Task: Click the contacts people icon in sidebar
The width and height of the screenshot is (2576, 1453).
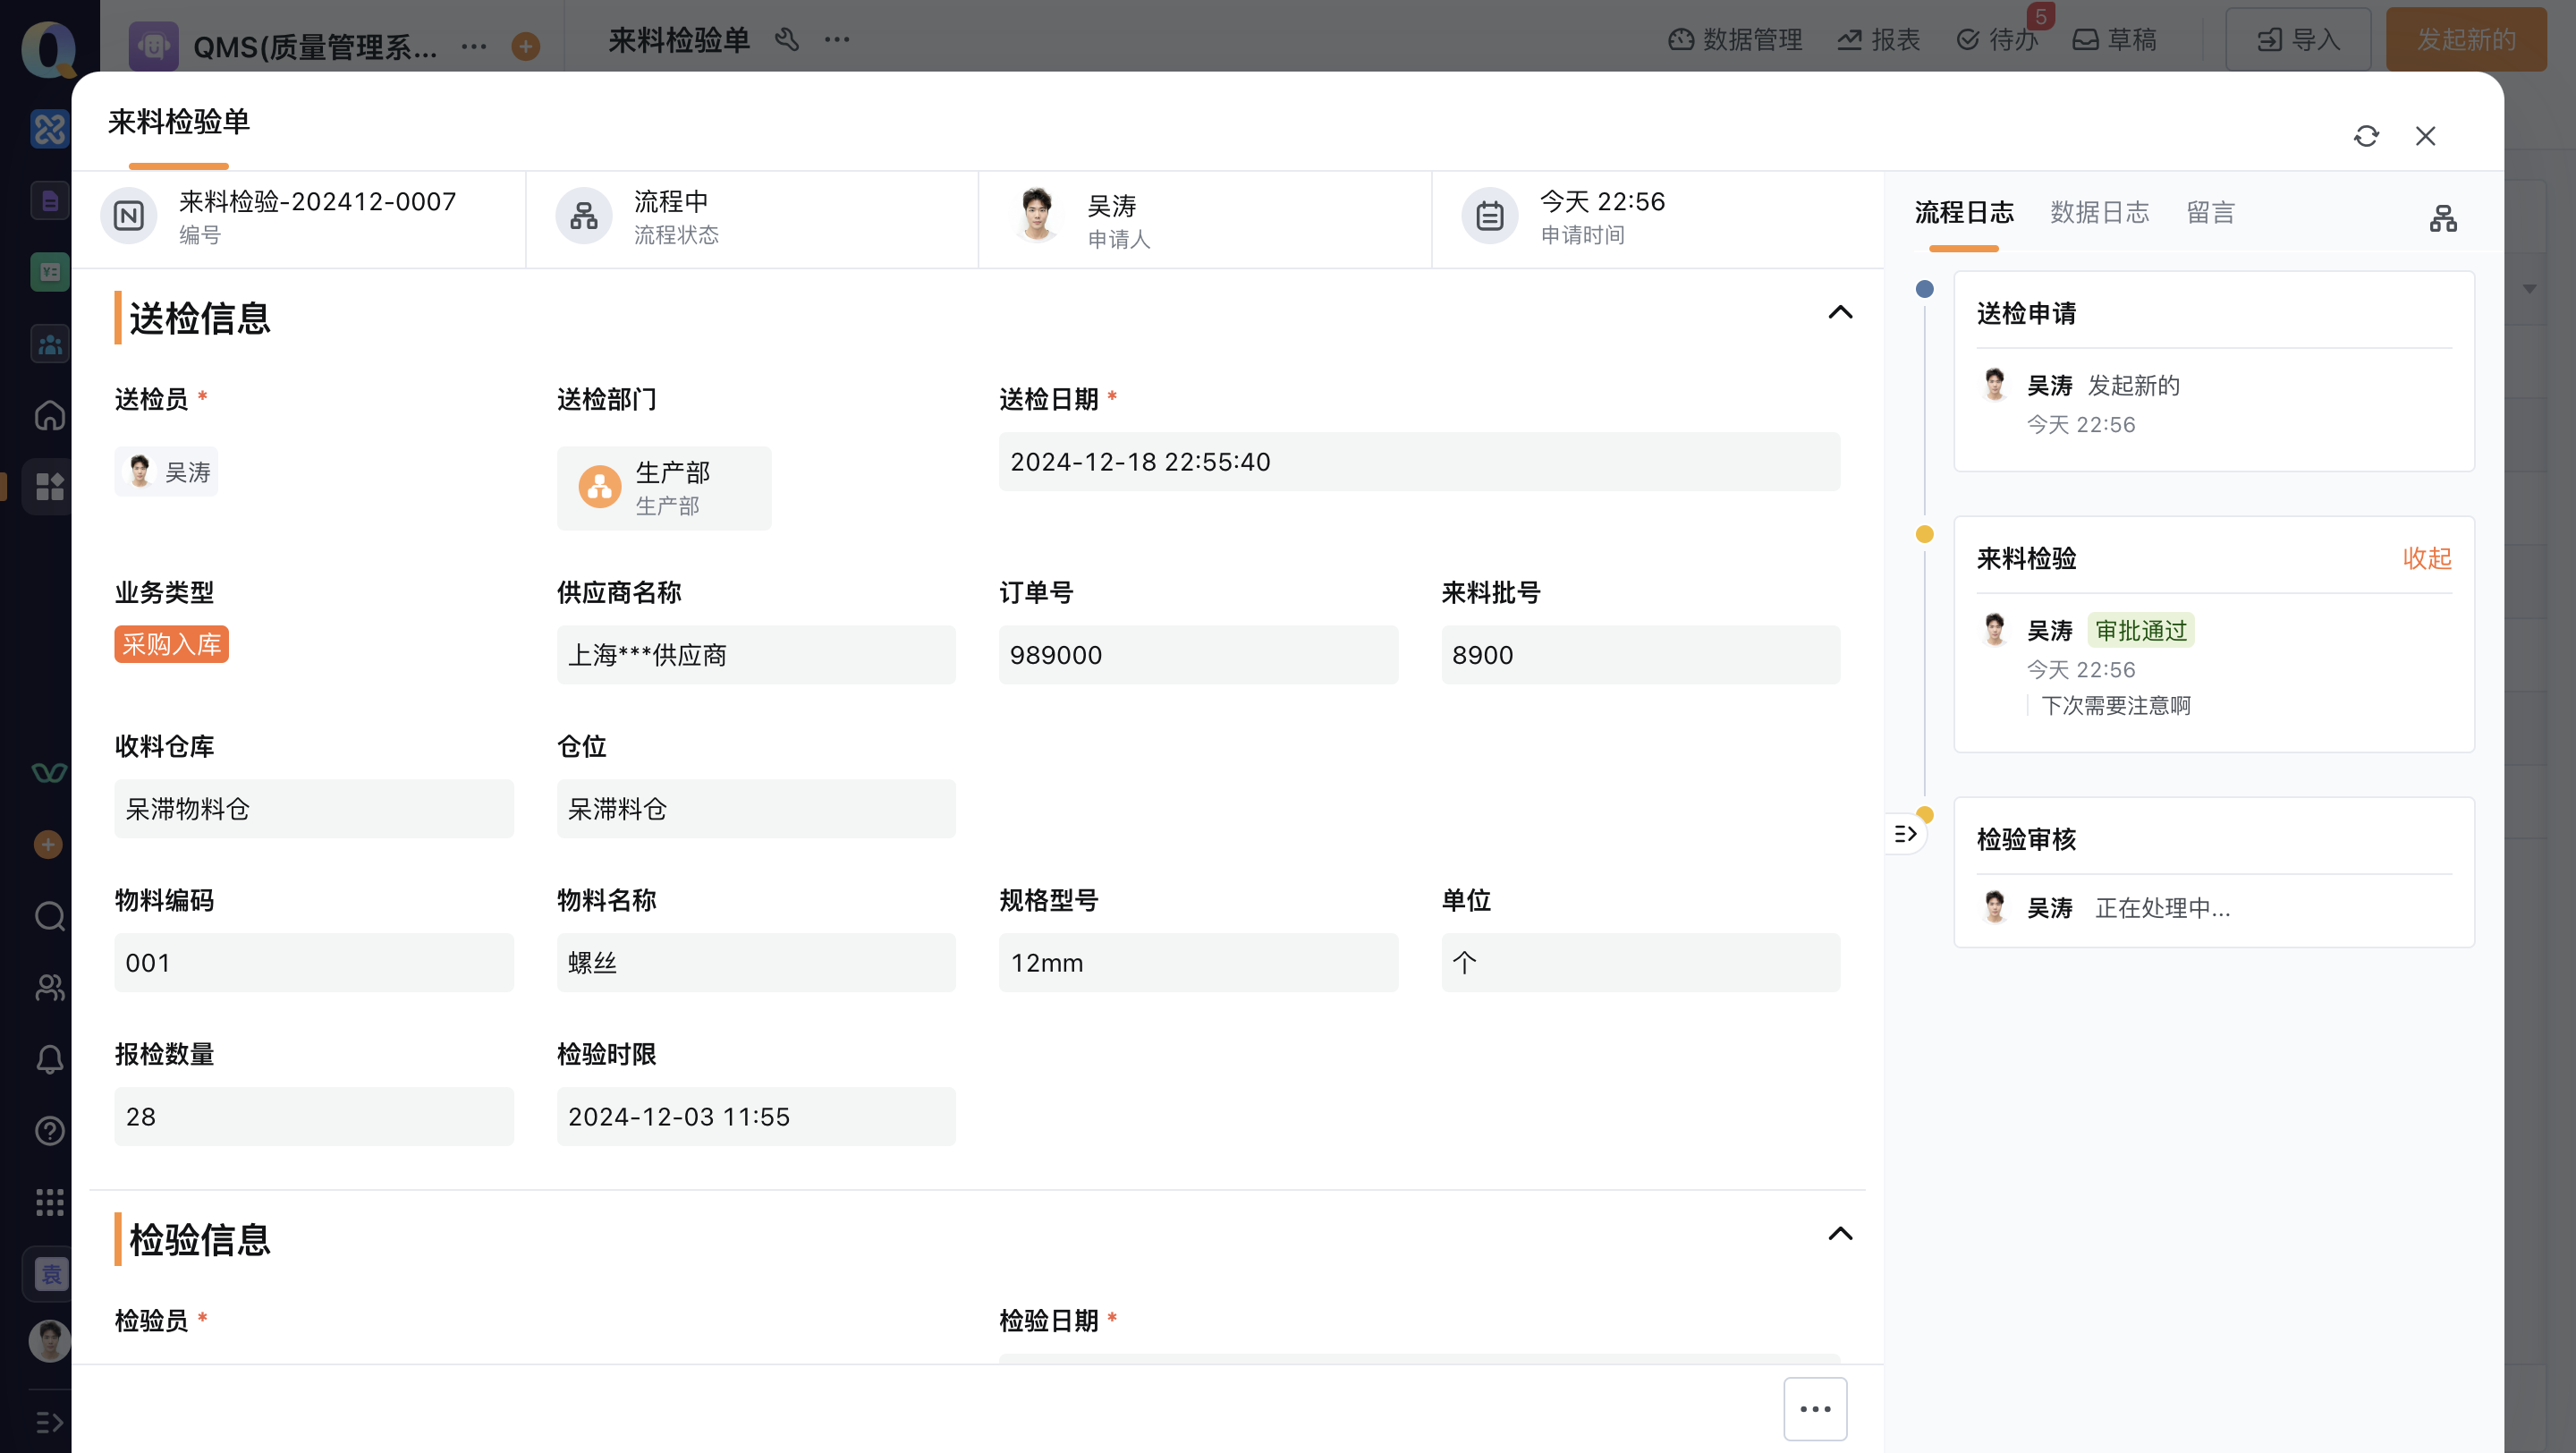Action: [x=49, y=988]
